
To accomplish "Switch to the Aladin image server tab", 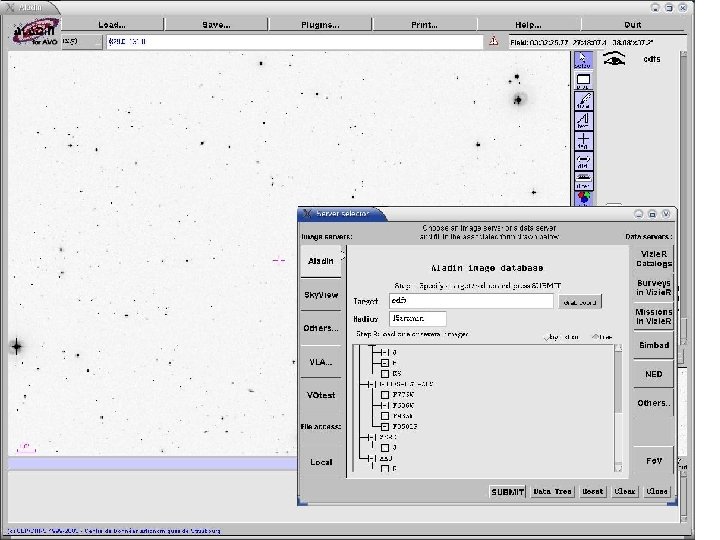I will pyautogui.click(x=321, y=261).
